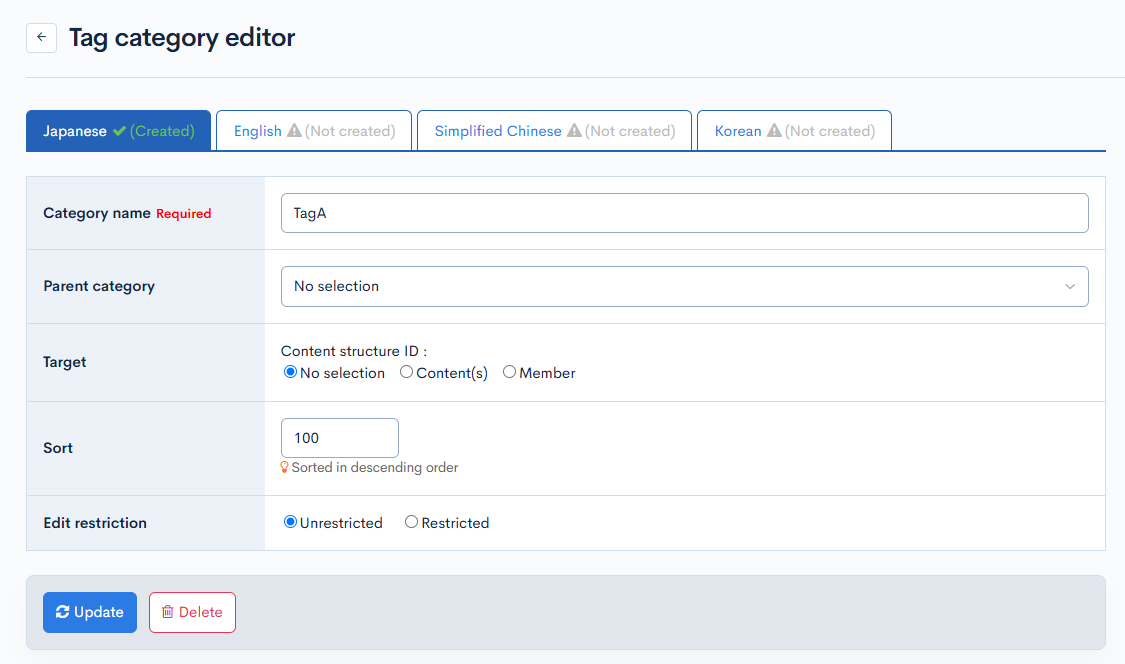Click into the Category name text field
The image size is (1125, 664).
point(684,213)
